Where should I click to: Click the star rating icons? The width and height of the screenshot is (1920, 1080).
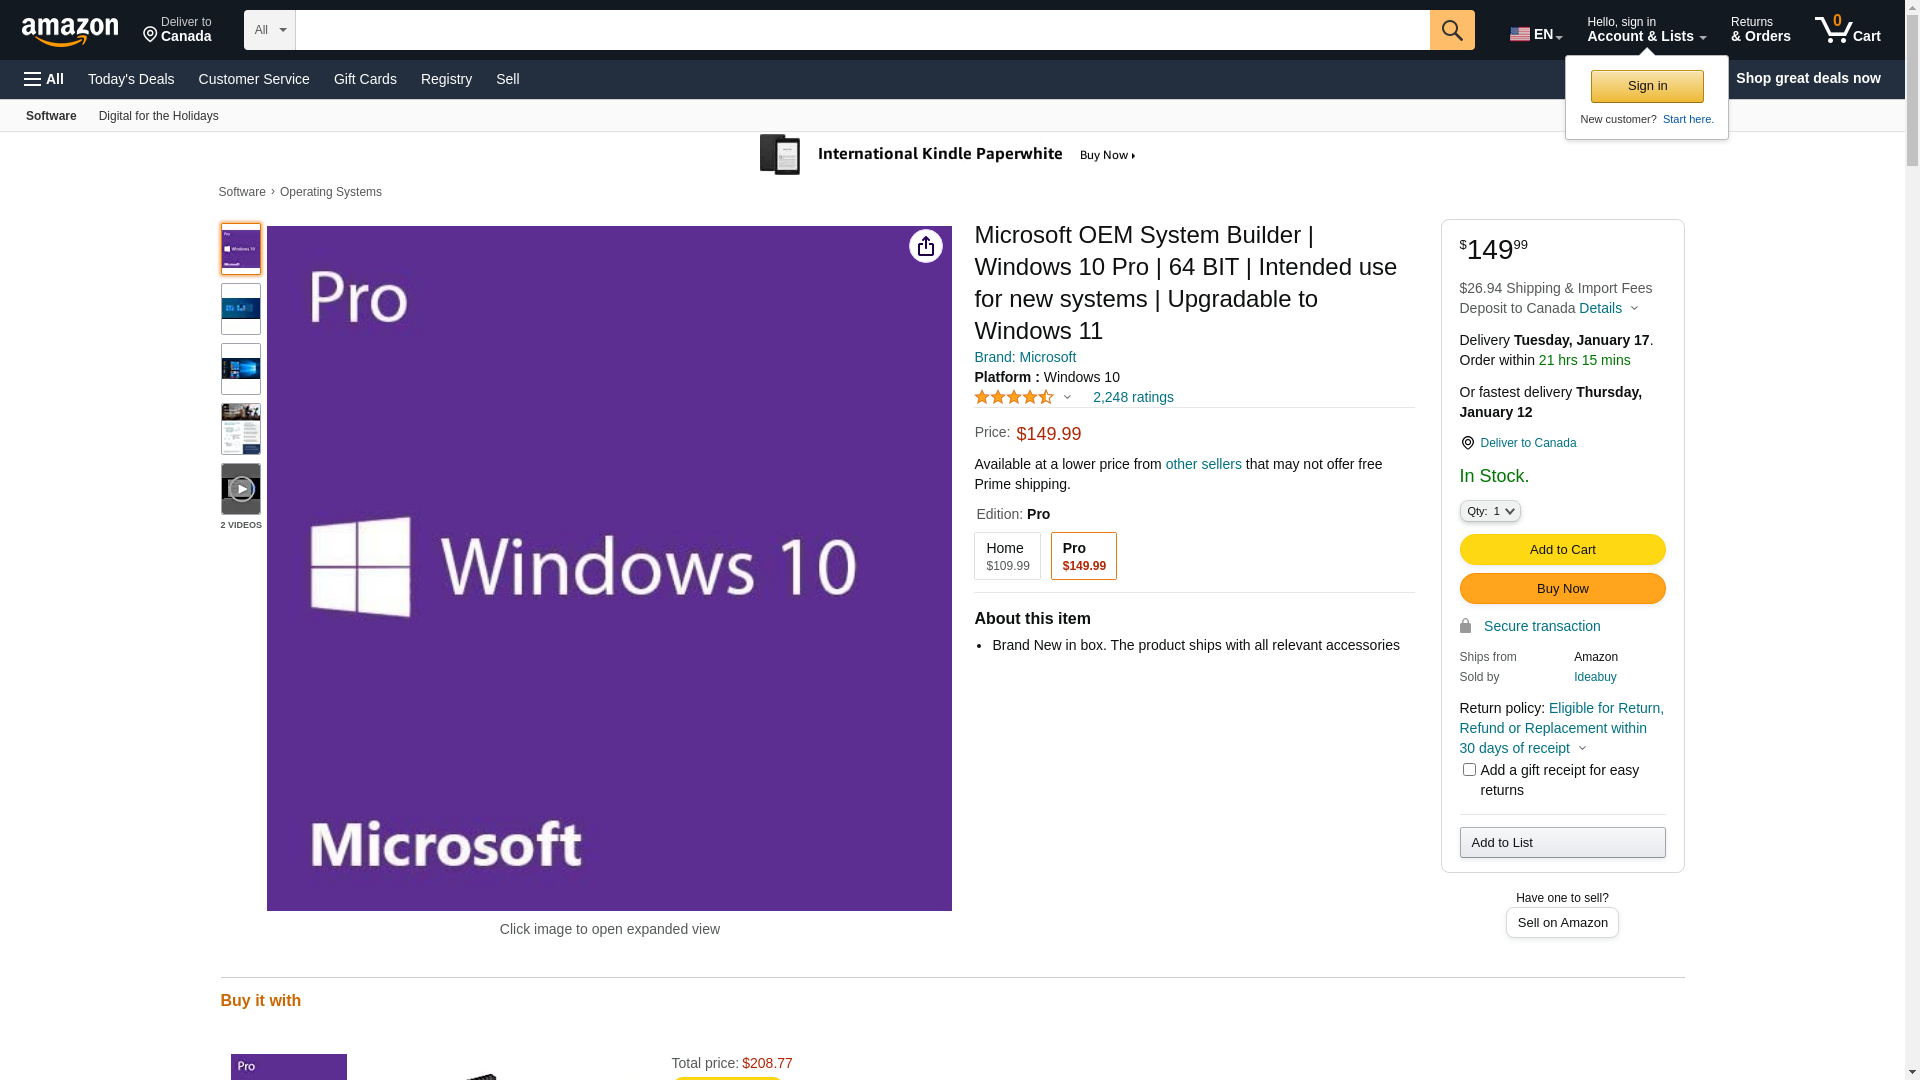[x=1013, y=397]
